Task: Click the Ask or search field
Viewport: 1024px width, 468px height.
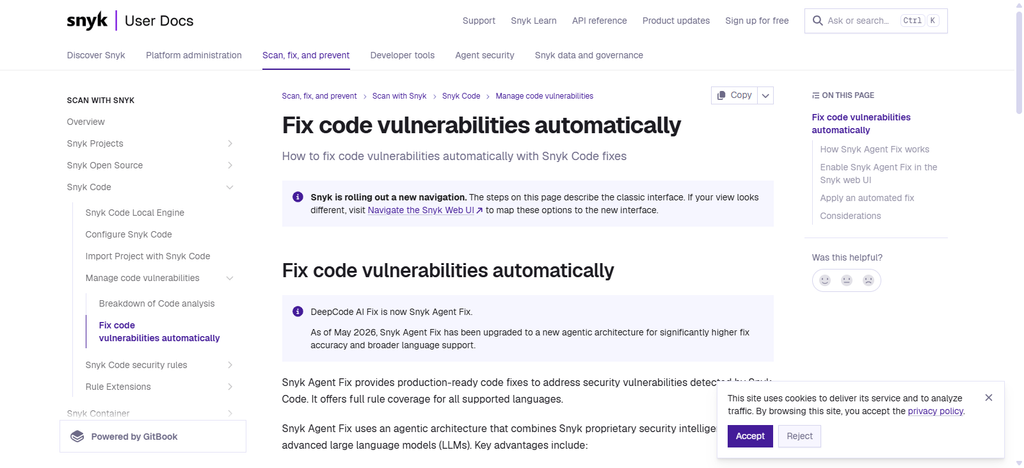Action: [876, 21]
